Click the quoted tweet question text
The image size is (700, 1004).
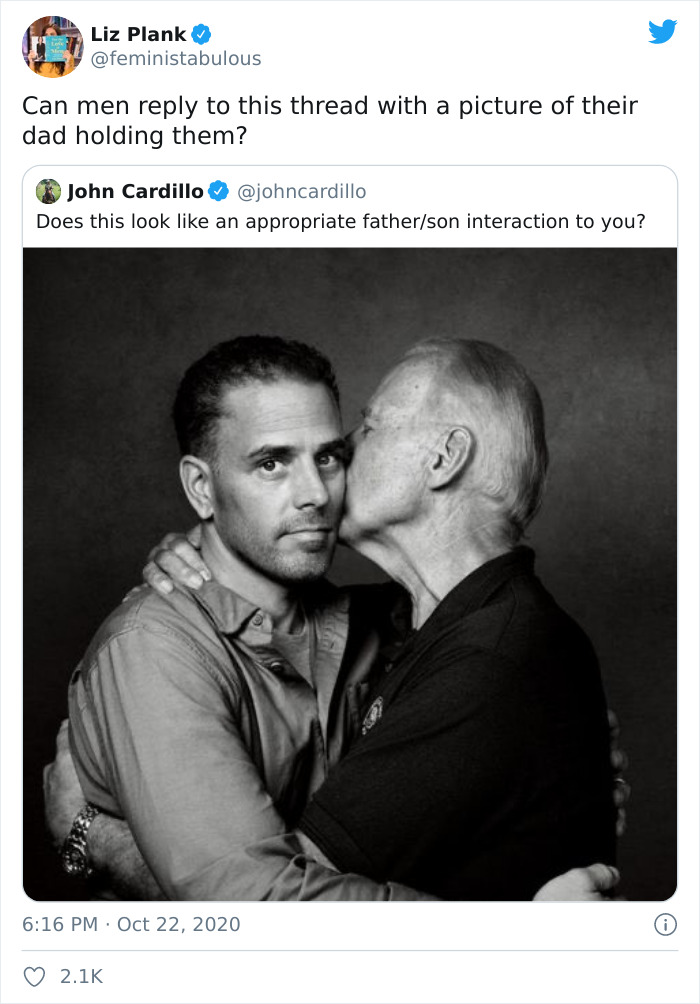pyautogui.click(x=341, y=222)
